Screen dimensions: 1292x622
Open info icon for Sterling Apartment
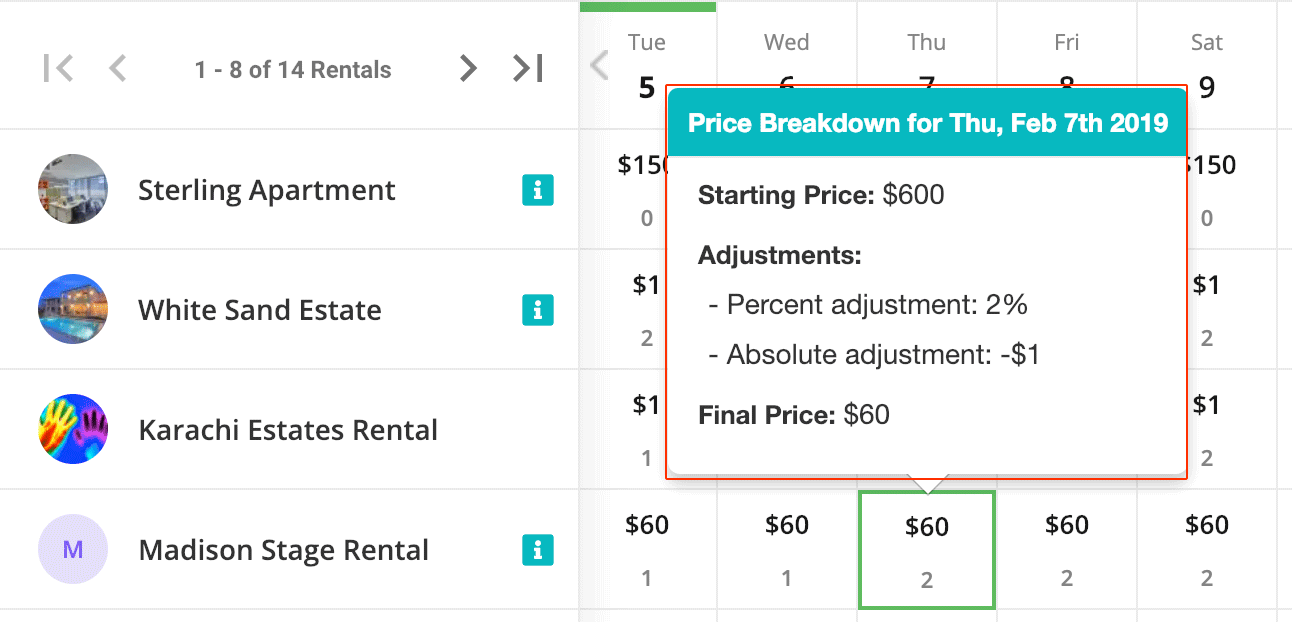coord(538,190)
